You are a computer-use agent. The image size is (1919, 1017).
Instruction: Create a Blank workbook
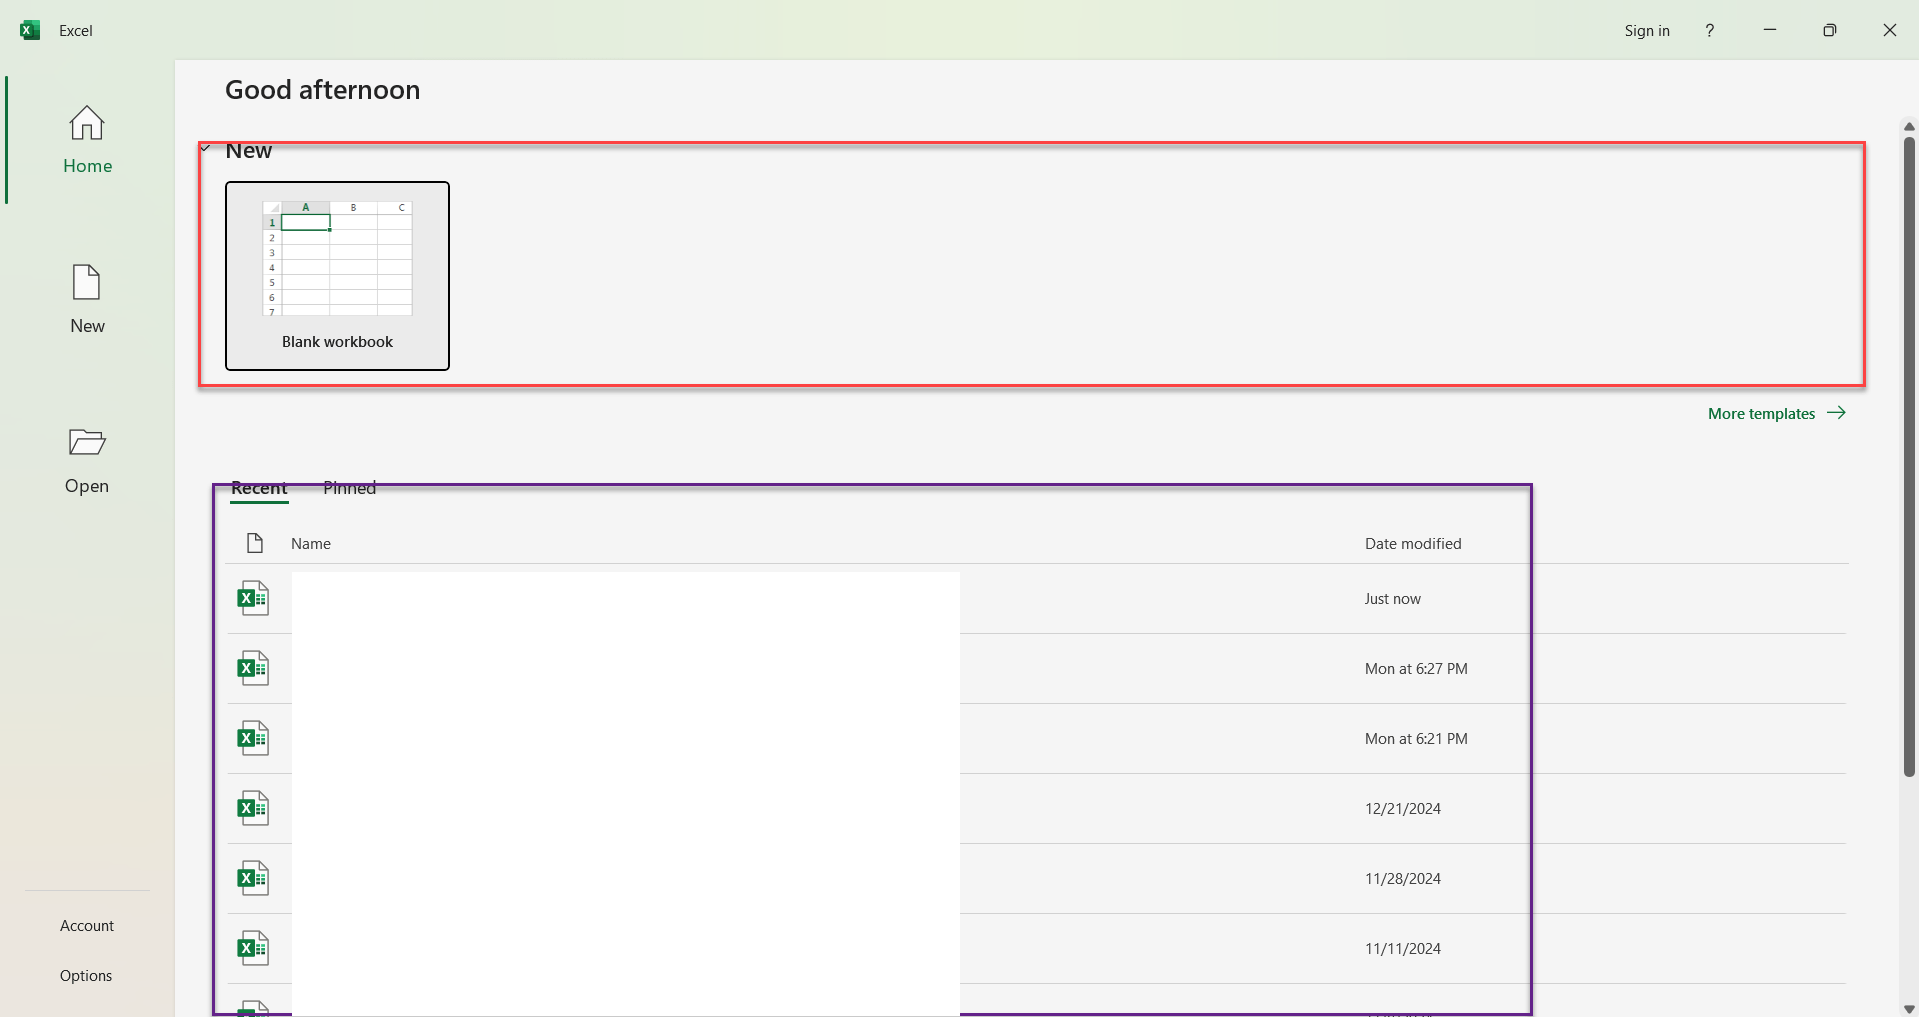[x=337, y=276]
